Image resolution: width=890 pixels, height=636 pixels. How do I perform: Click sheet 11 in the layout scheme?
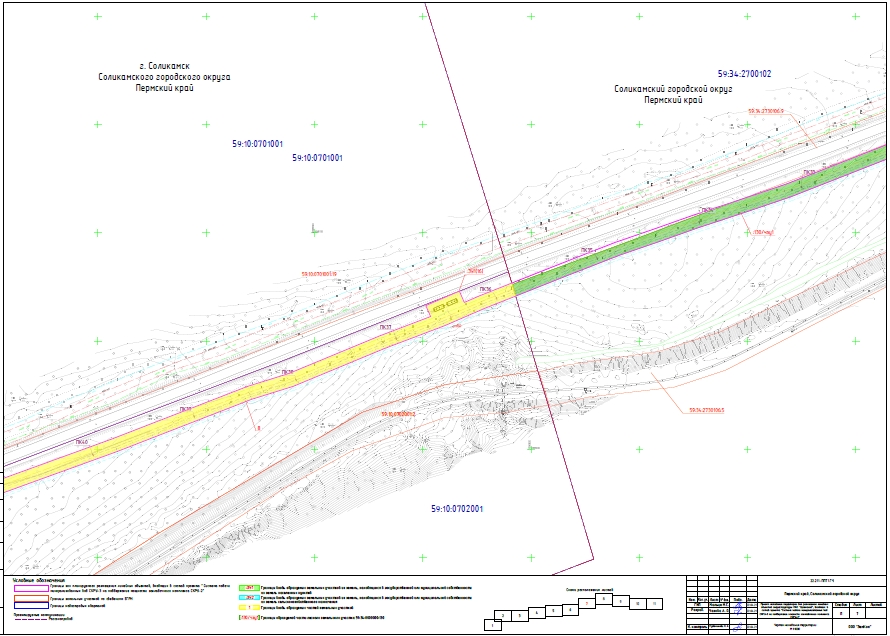point(654,604)
